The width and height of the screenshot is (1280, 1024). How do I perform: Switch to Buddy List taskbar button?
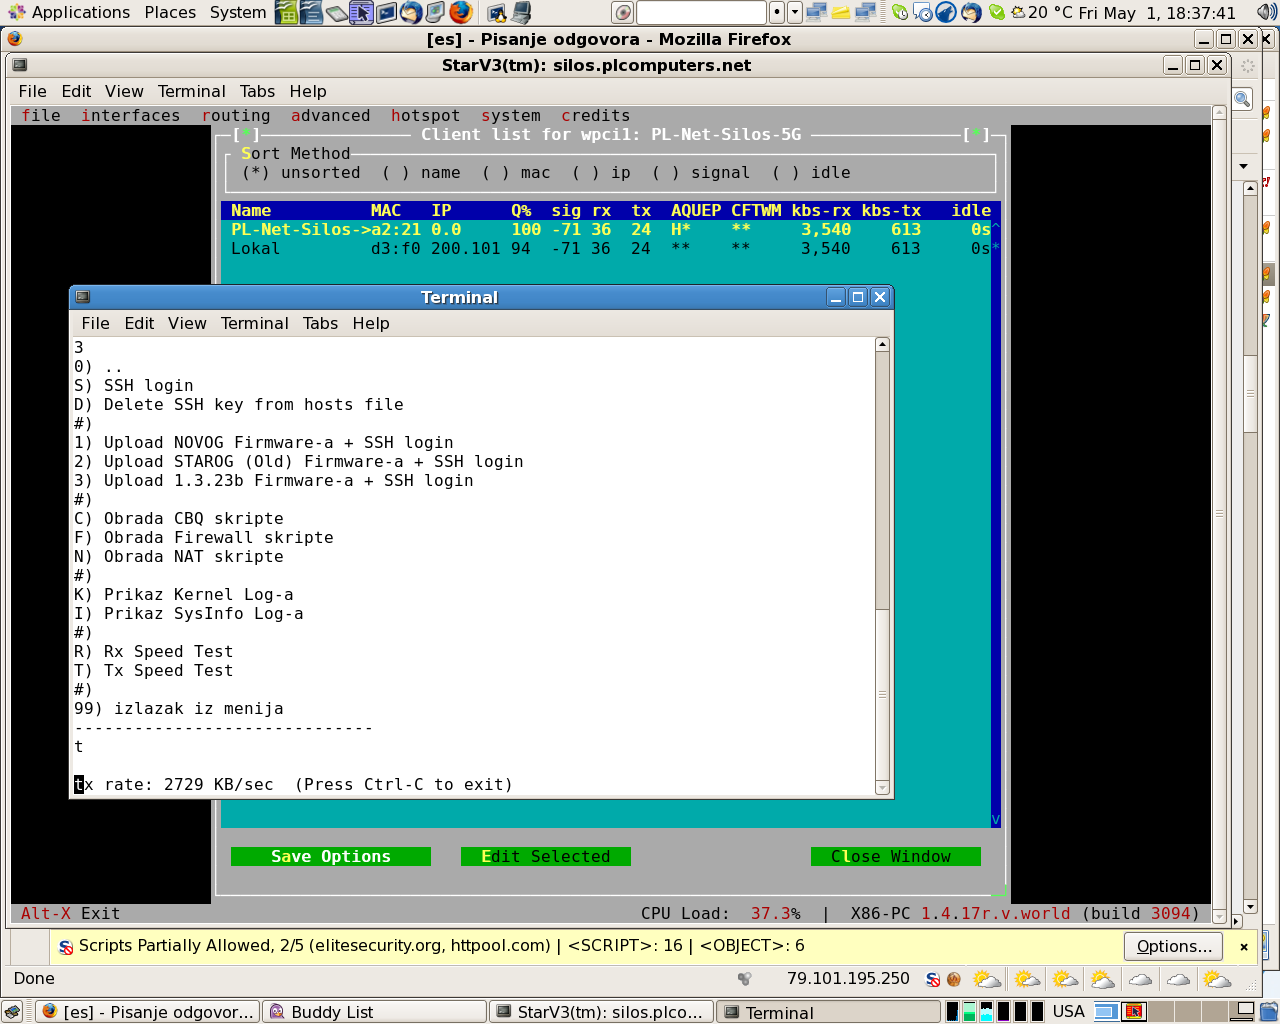click(374, 1012)
